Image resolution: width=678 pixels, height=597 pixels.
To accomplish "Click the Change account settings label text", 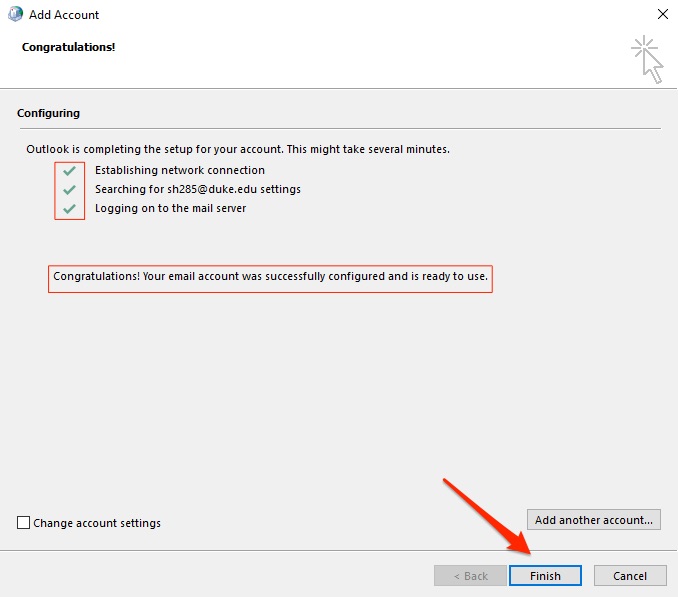I will coord(97,523).
